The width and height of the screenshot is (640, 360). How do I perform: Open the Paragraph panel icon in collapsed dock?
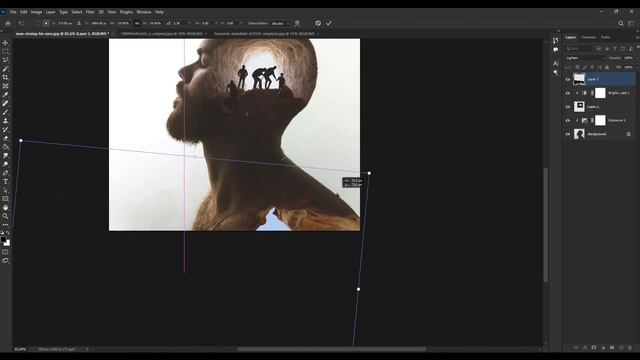click(556, 72)
